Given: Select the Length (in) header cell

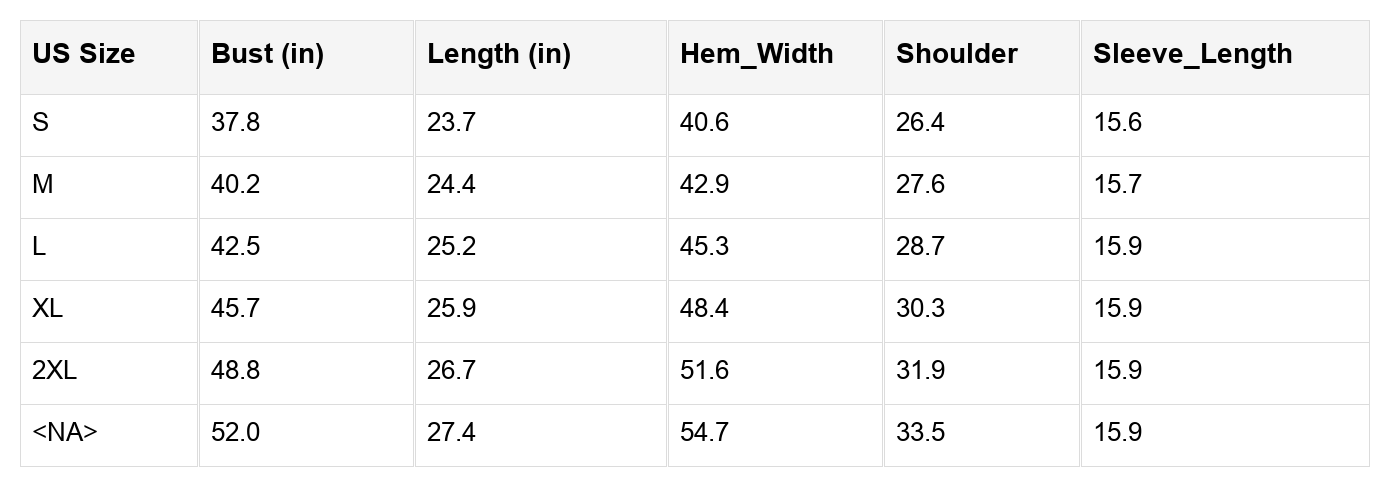Looking at the screenshot, I should (498, 54).
